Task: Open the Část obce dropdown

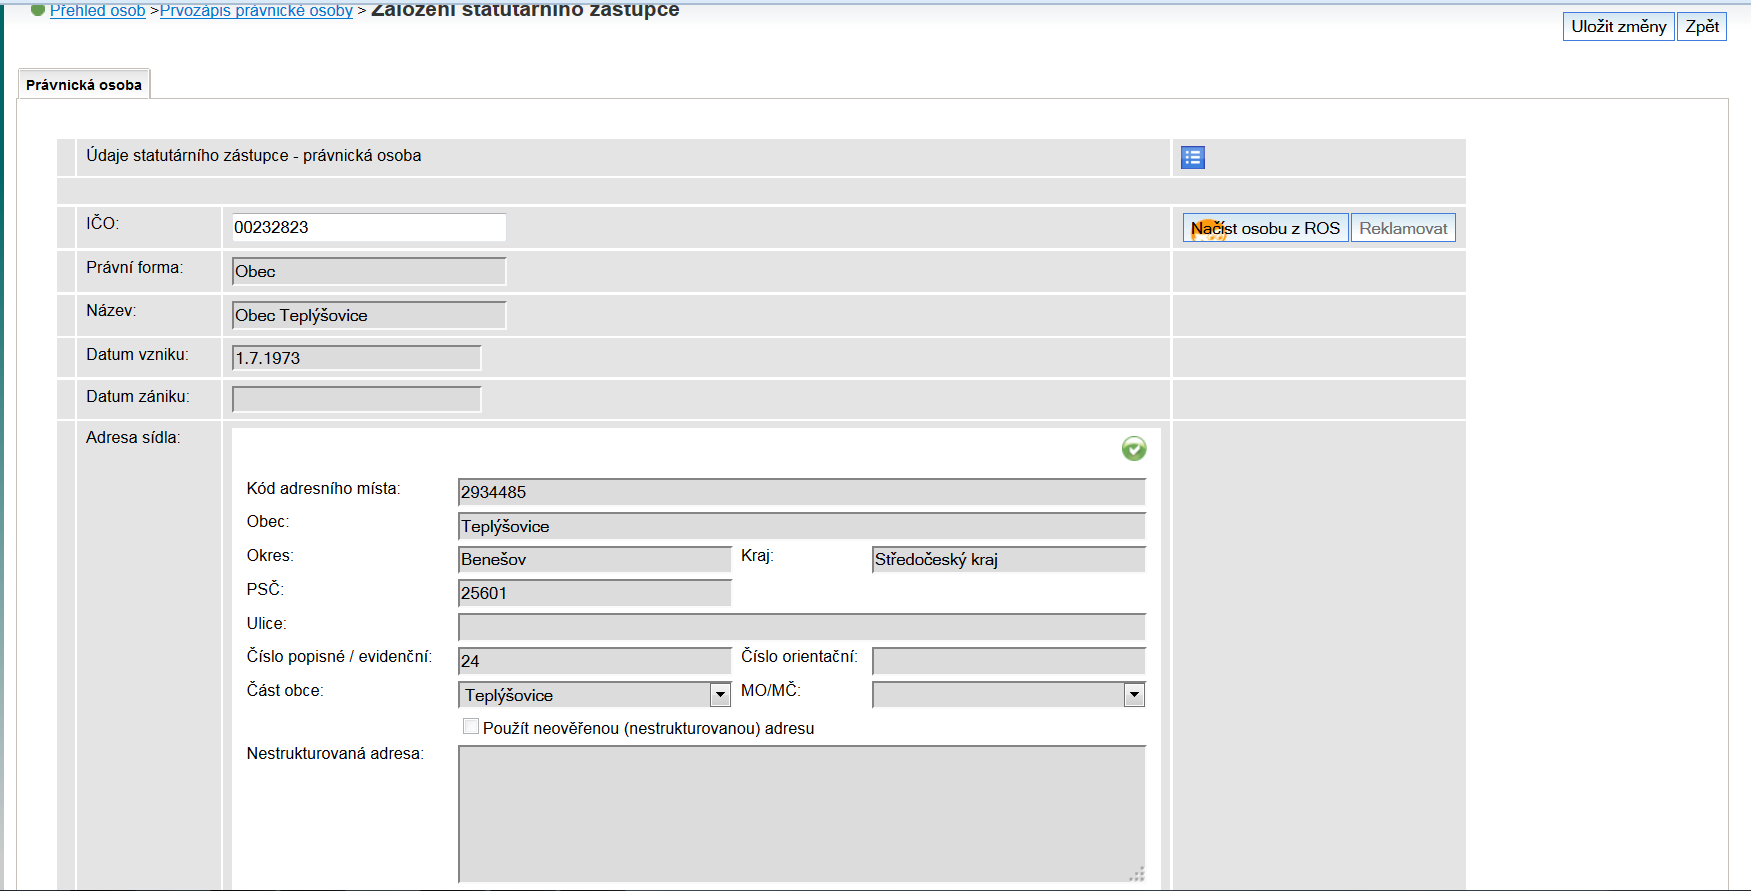Action: pos(720,695)
